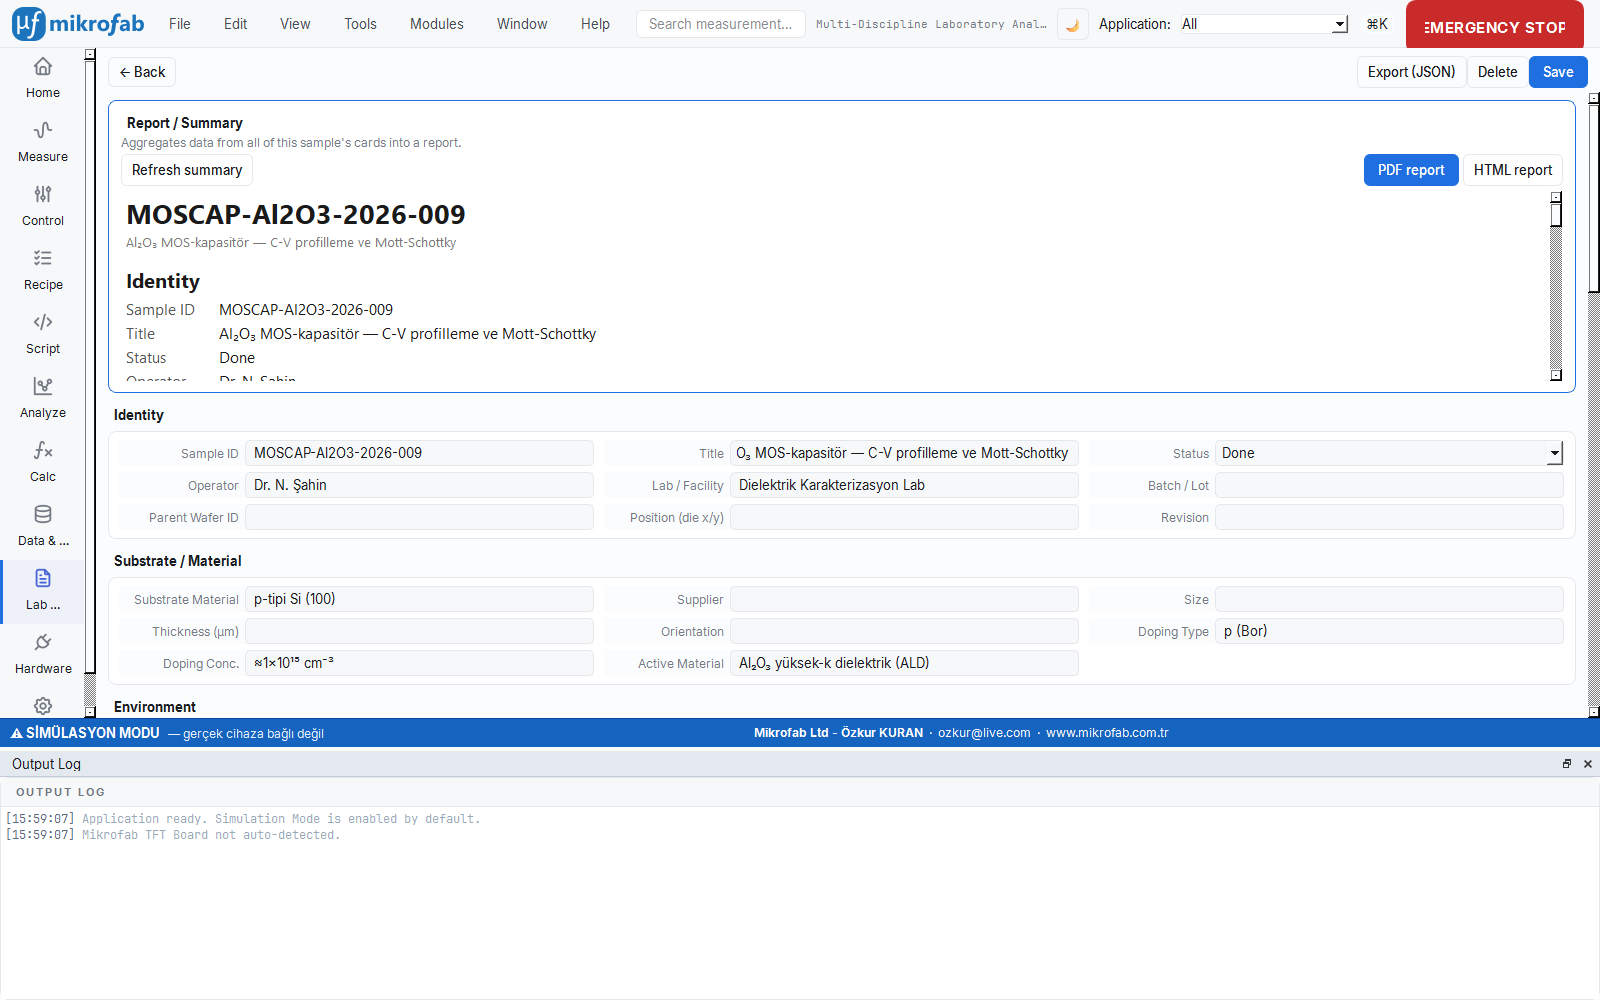This screenshot has width=1600, height=1000.
Task: Click the Batch / Lot field
Action: pos(1389,485)
